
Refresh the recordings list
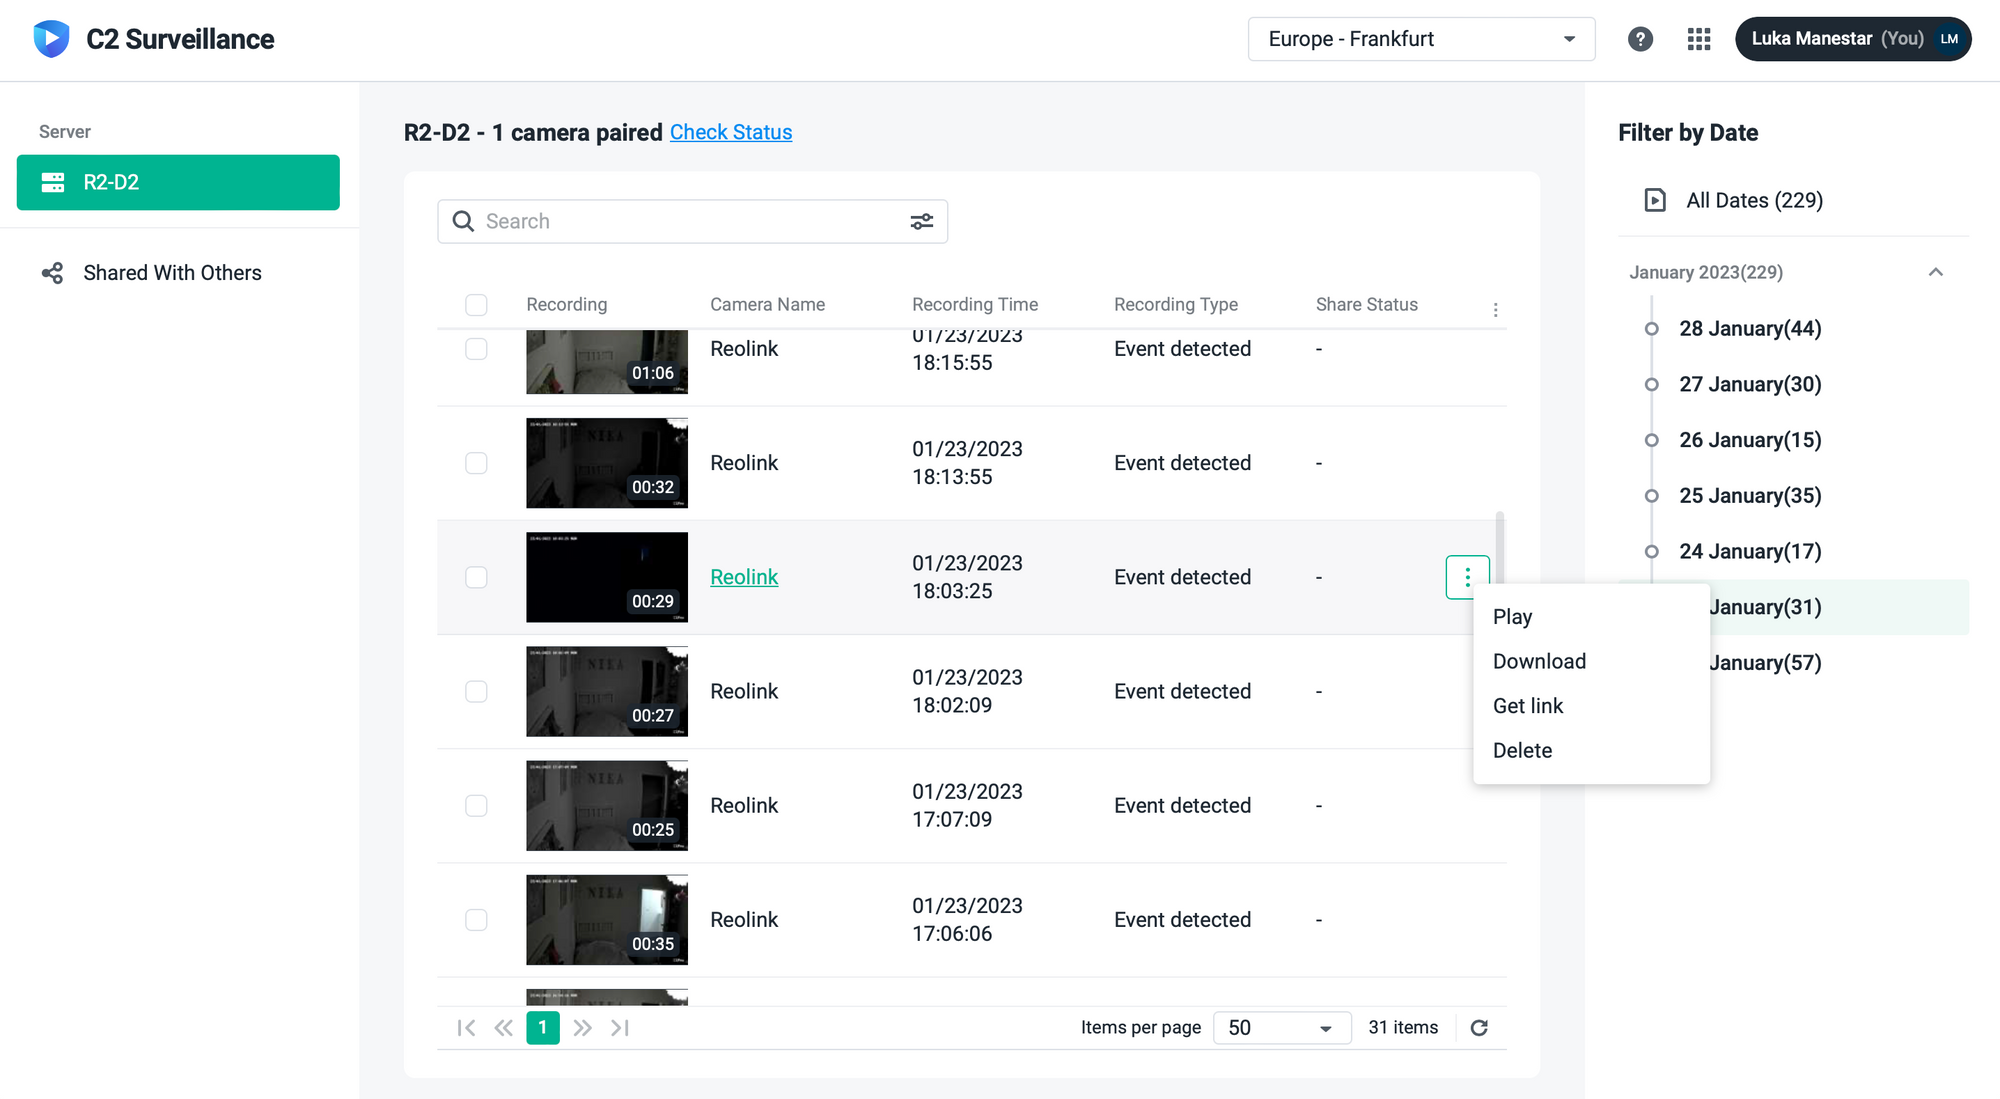tap(1479, 1028)
